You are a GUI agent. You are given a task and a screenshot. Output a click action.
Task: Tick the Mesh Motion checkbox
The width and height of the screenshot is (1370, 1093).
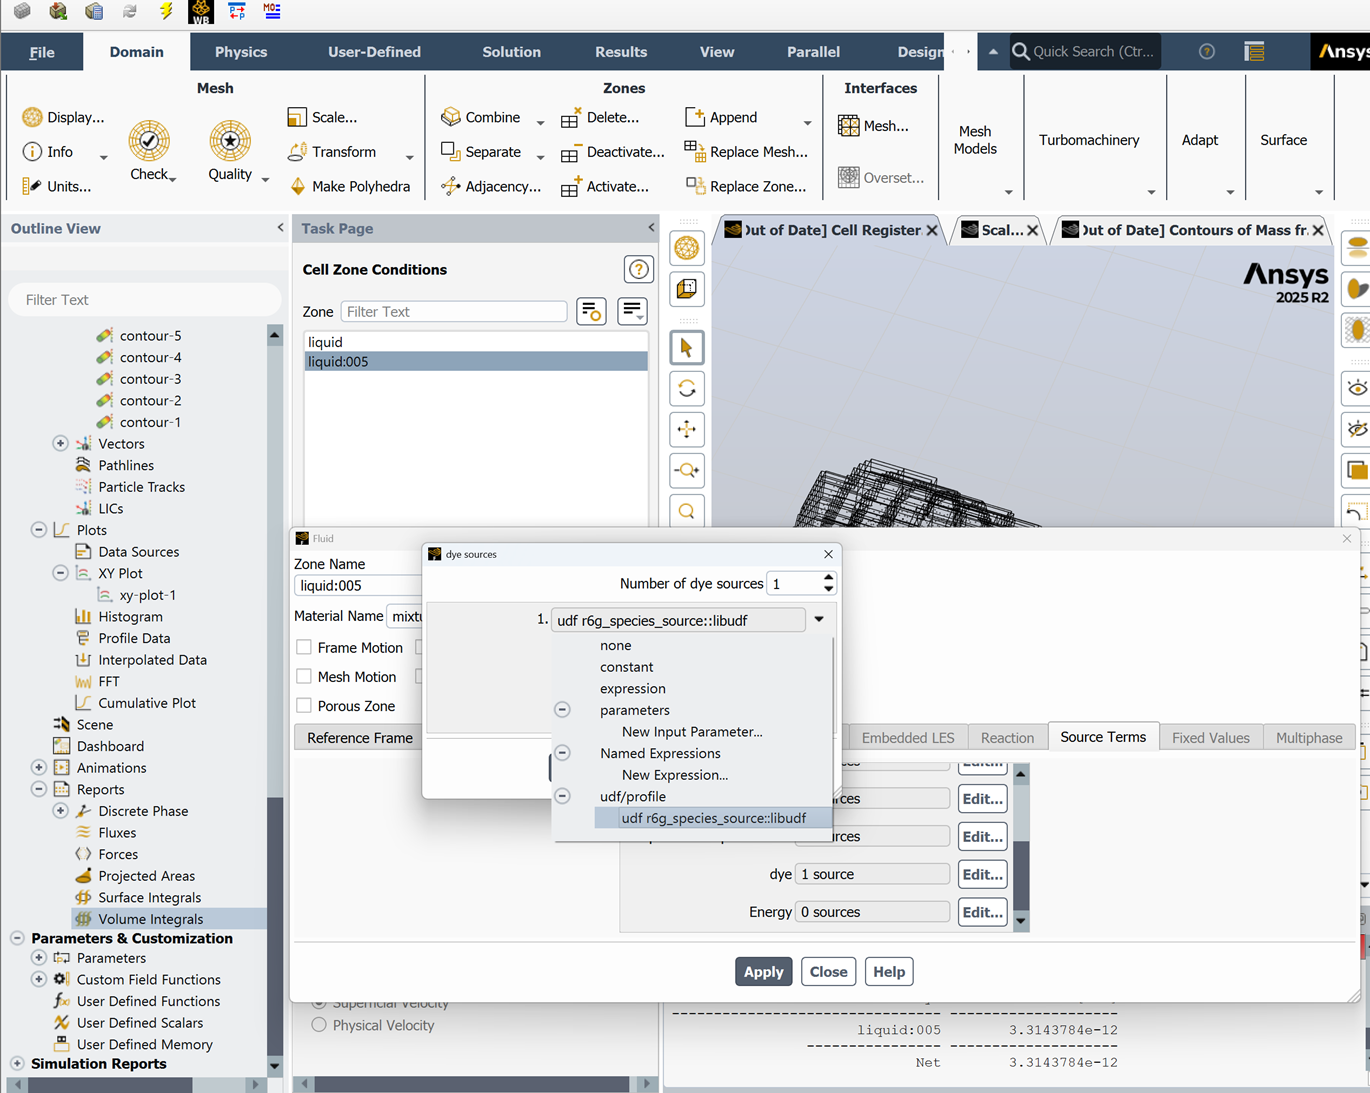pos(304,677)
